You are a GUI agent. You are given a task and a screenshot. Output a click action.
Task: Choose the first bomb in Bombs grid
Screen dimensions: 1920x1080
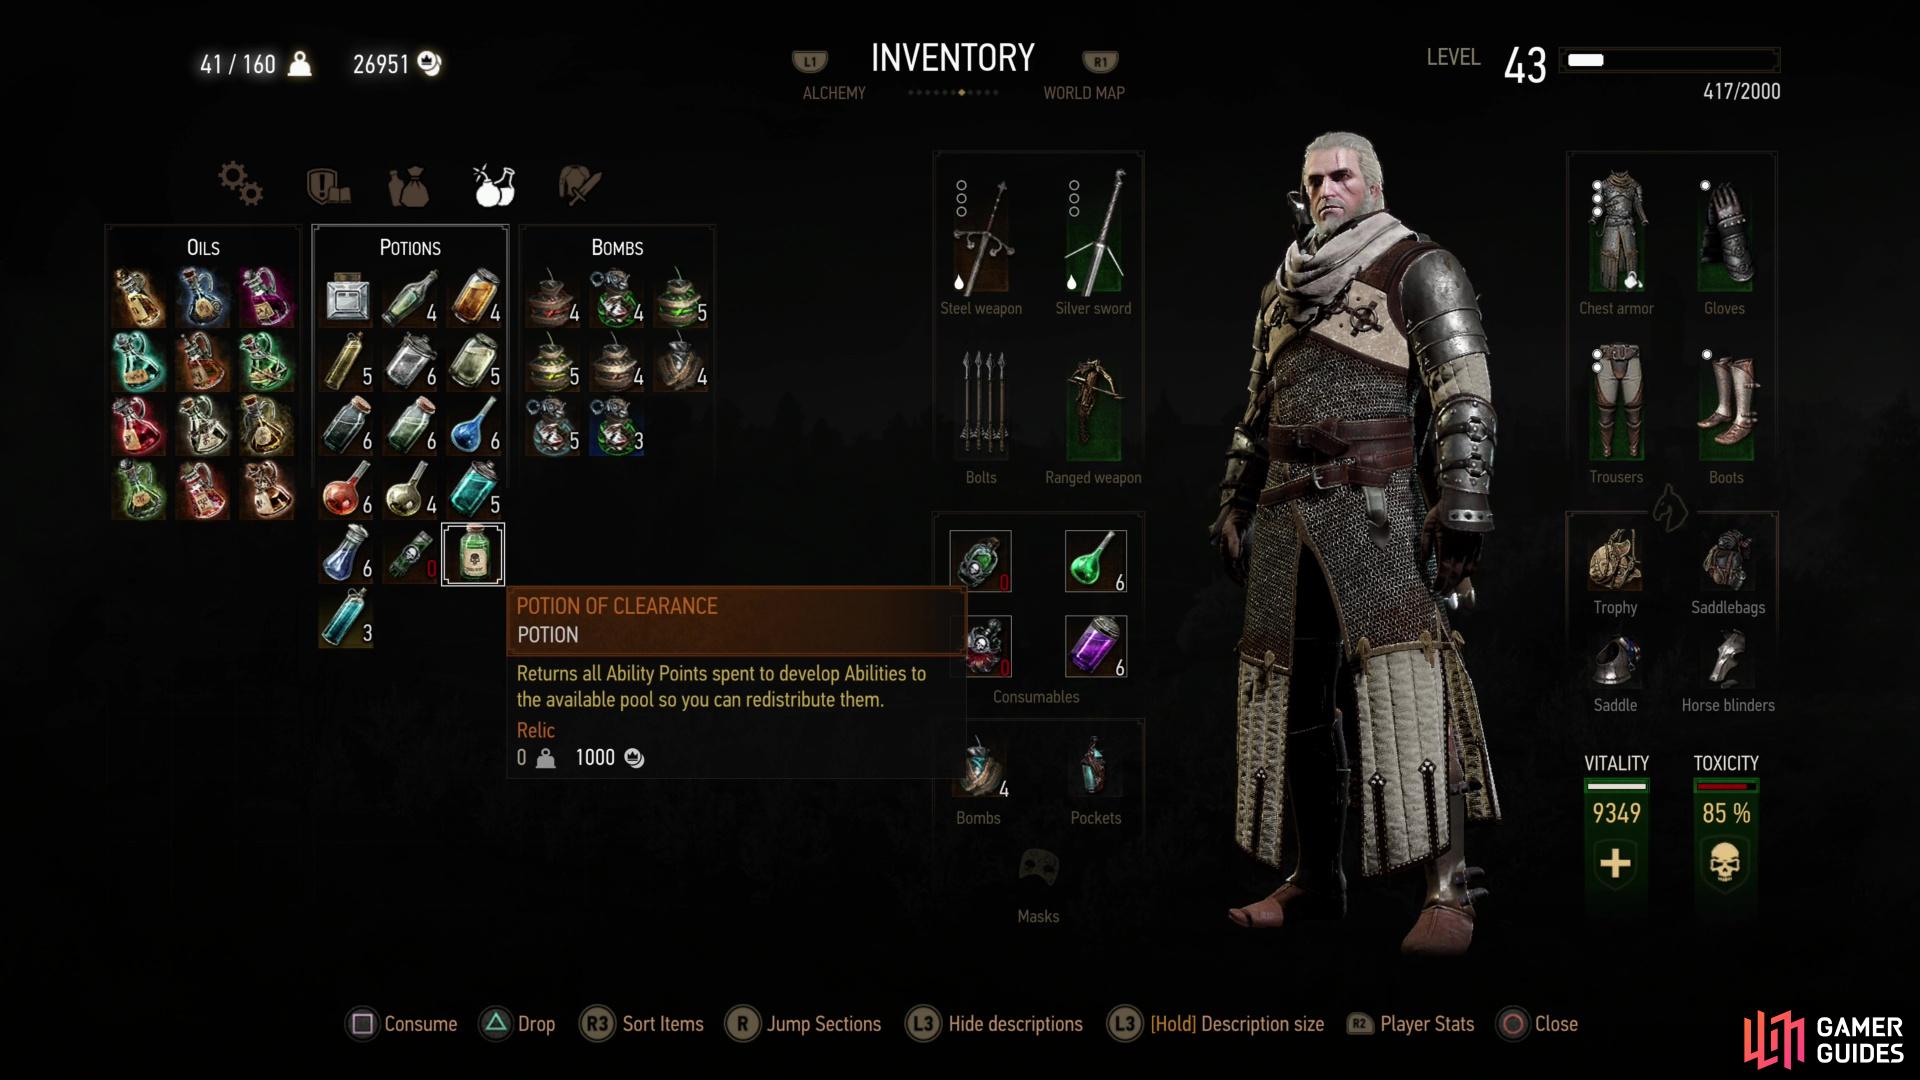(553, 298)
